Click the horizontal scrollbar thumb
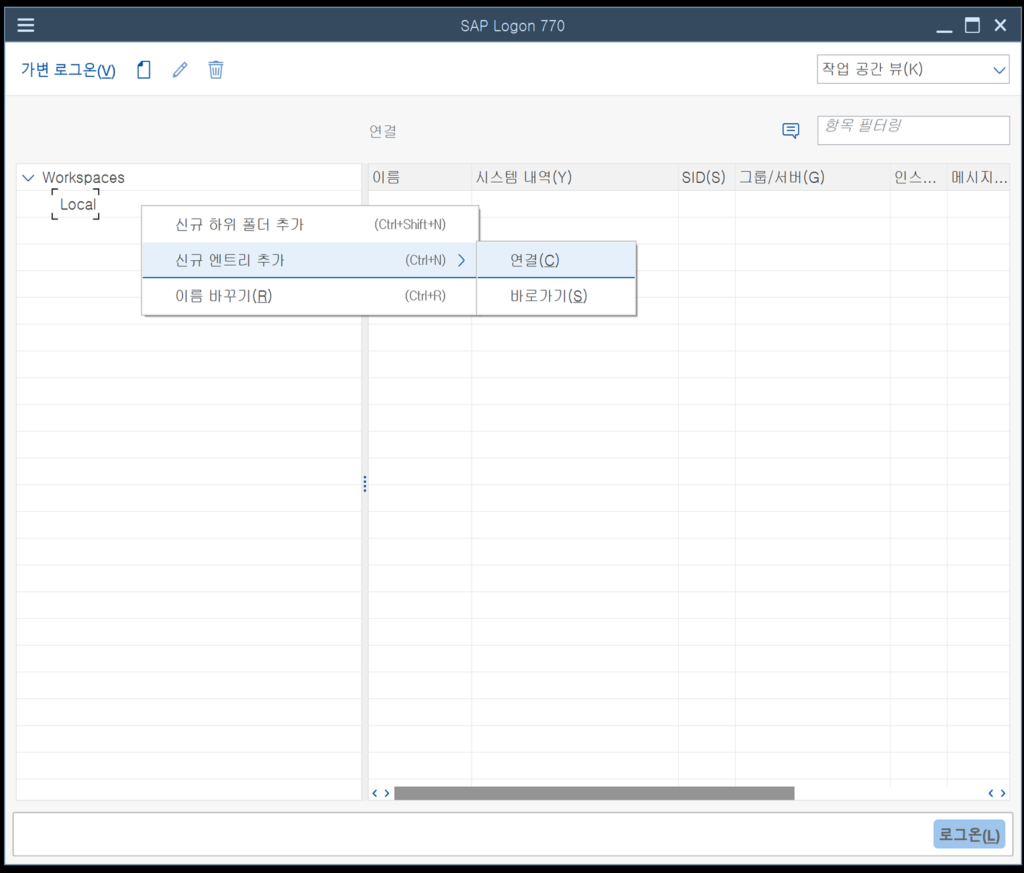Viewport: 1024px width, 873px height. pyautogui.click(x=594, y=793)
